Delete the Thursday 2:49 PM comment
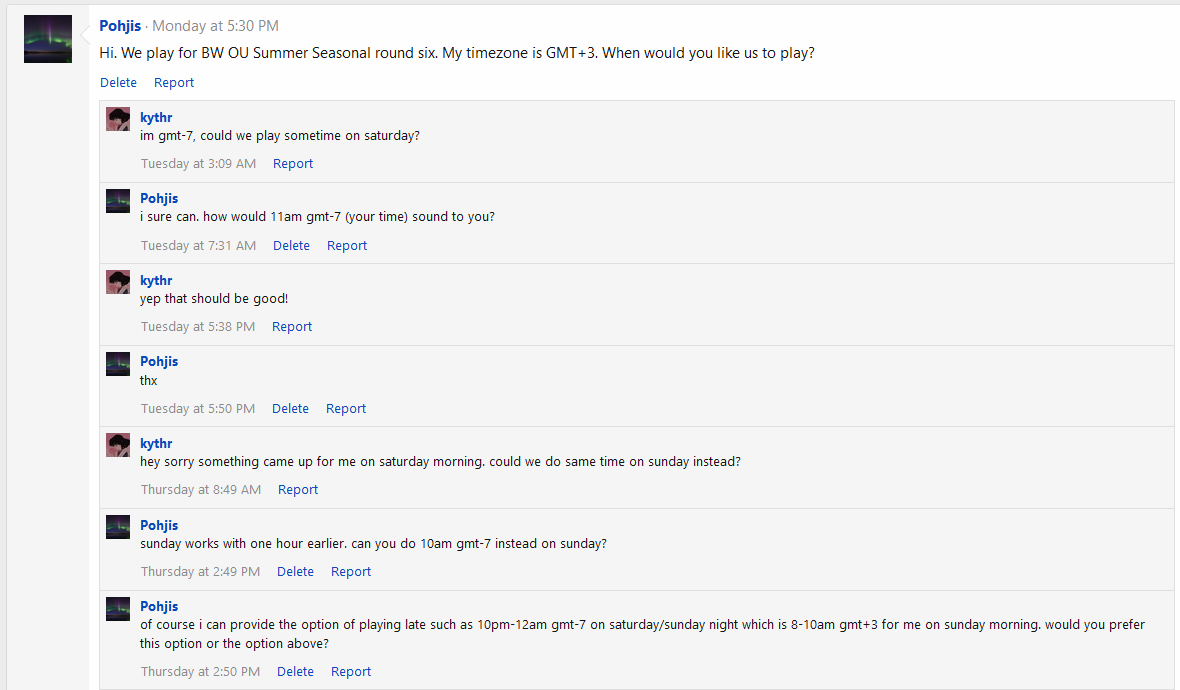 [295, 572]
